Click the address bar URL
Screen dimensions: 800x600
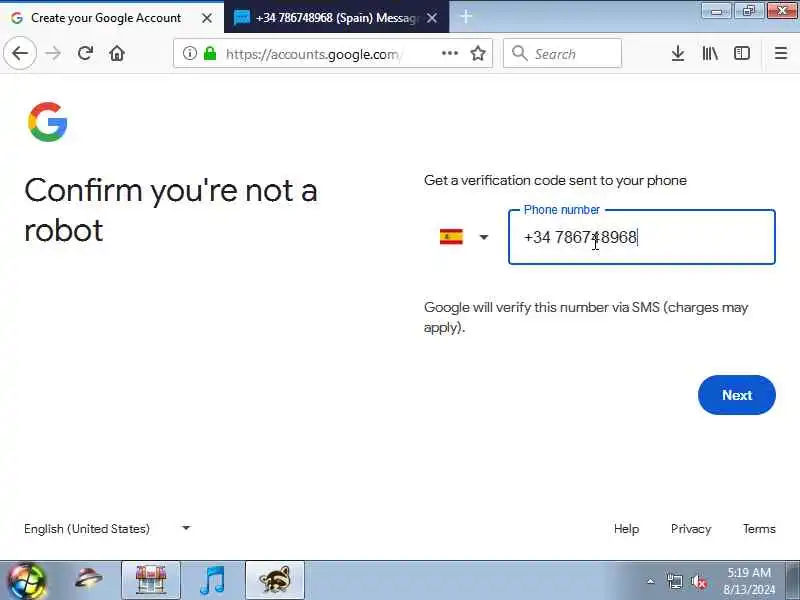point(312,54)
